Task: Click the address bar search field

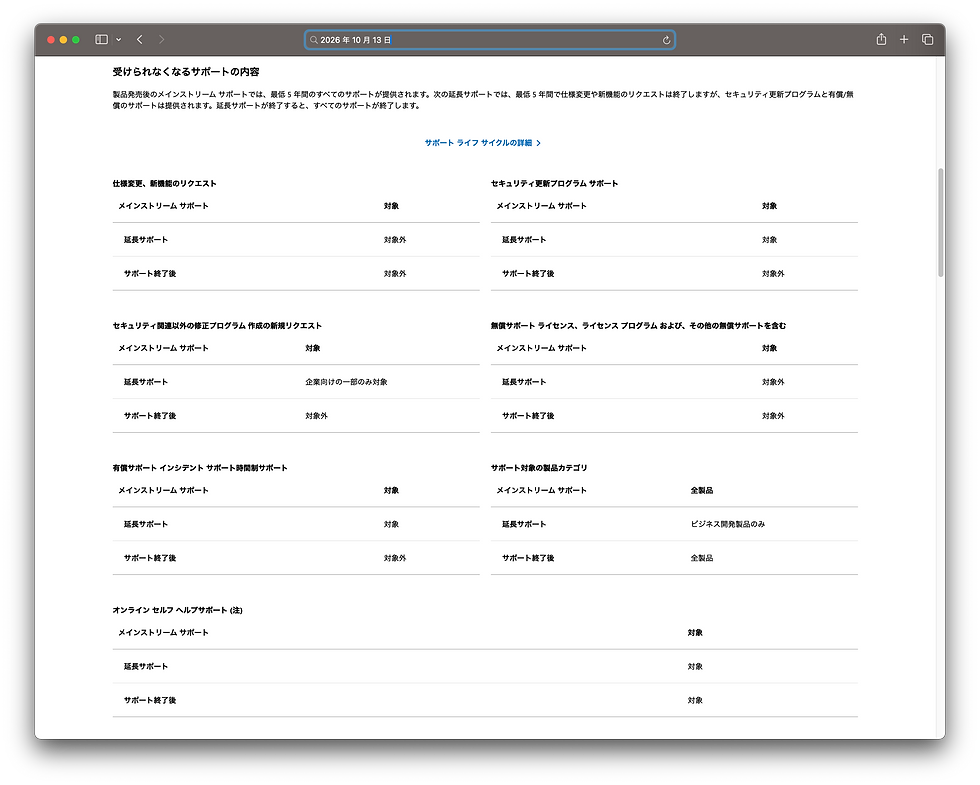Action: (x=489, y=39)
